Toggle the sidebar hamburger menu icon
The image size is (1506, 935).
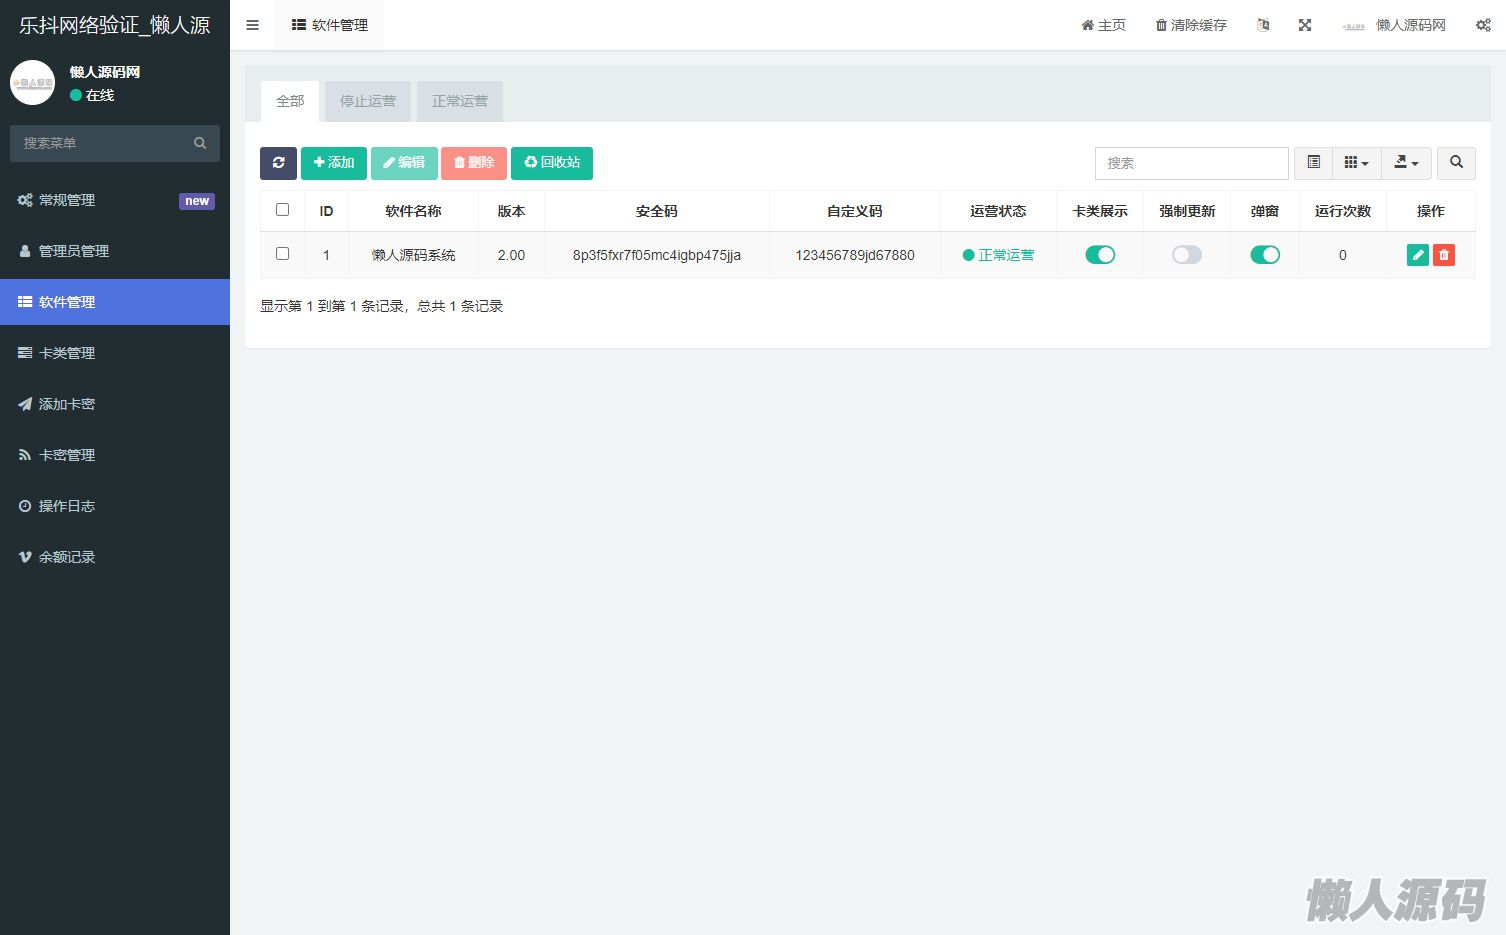coord(253,25)
